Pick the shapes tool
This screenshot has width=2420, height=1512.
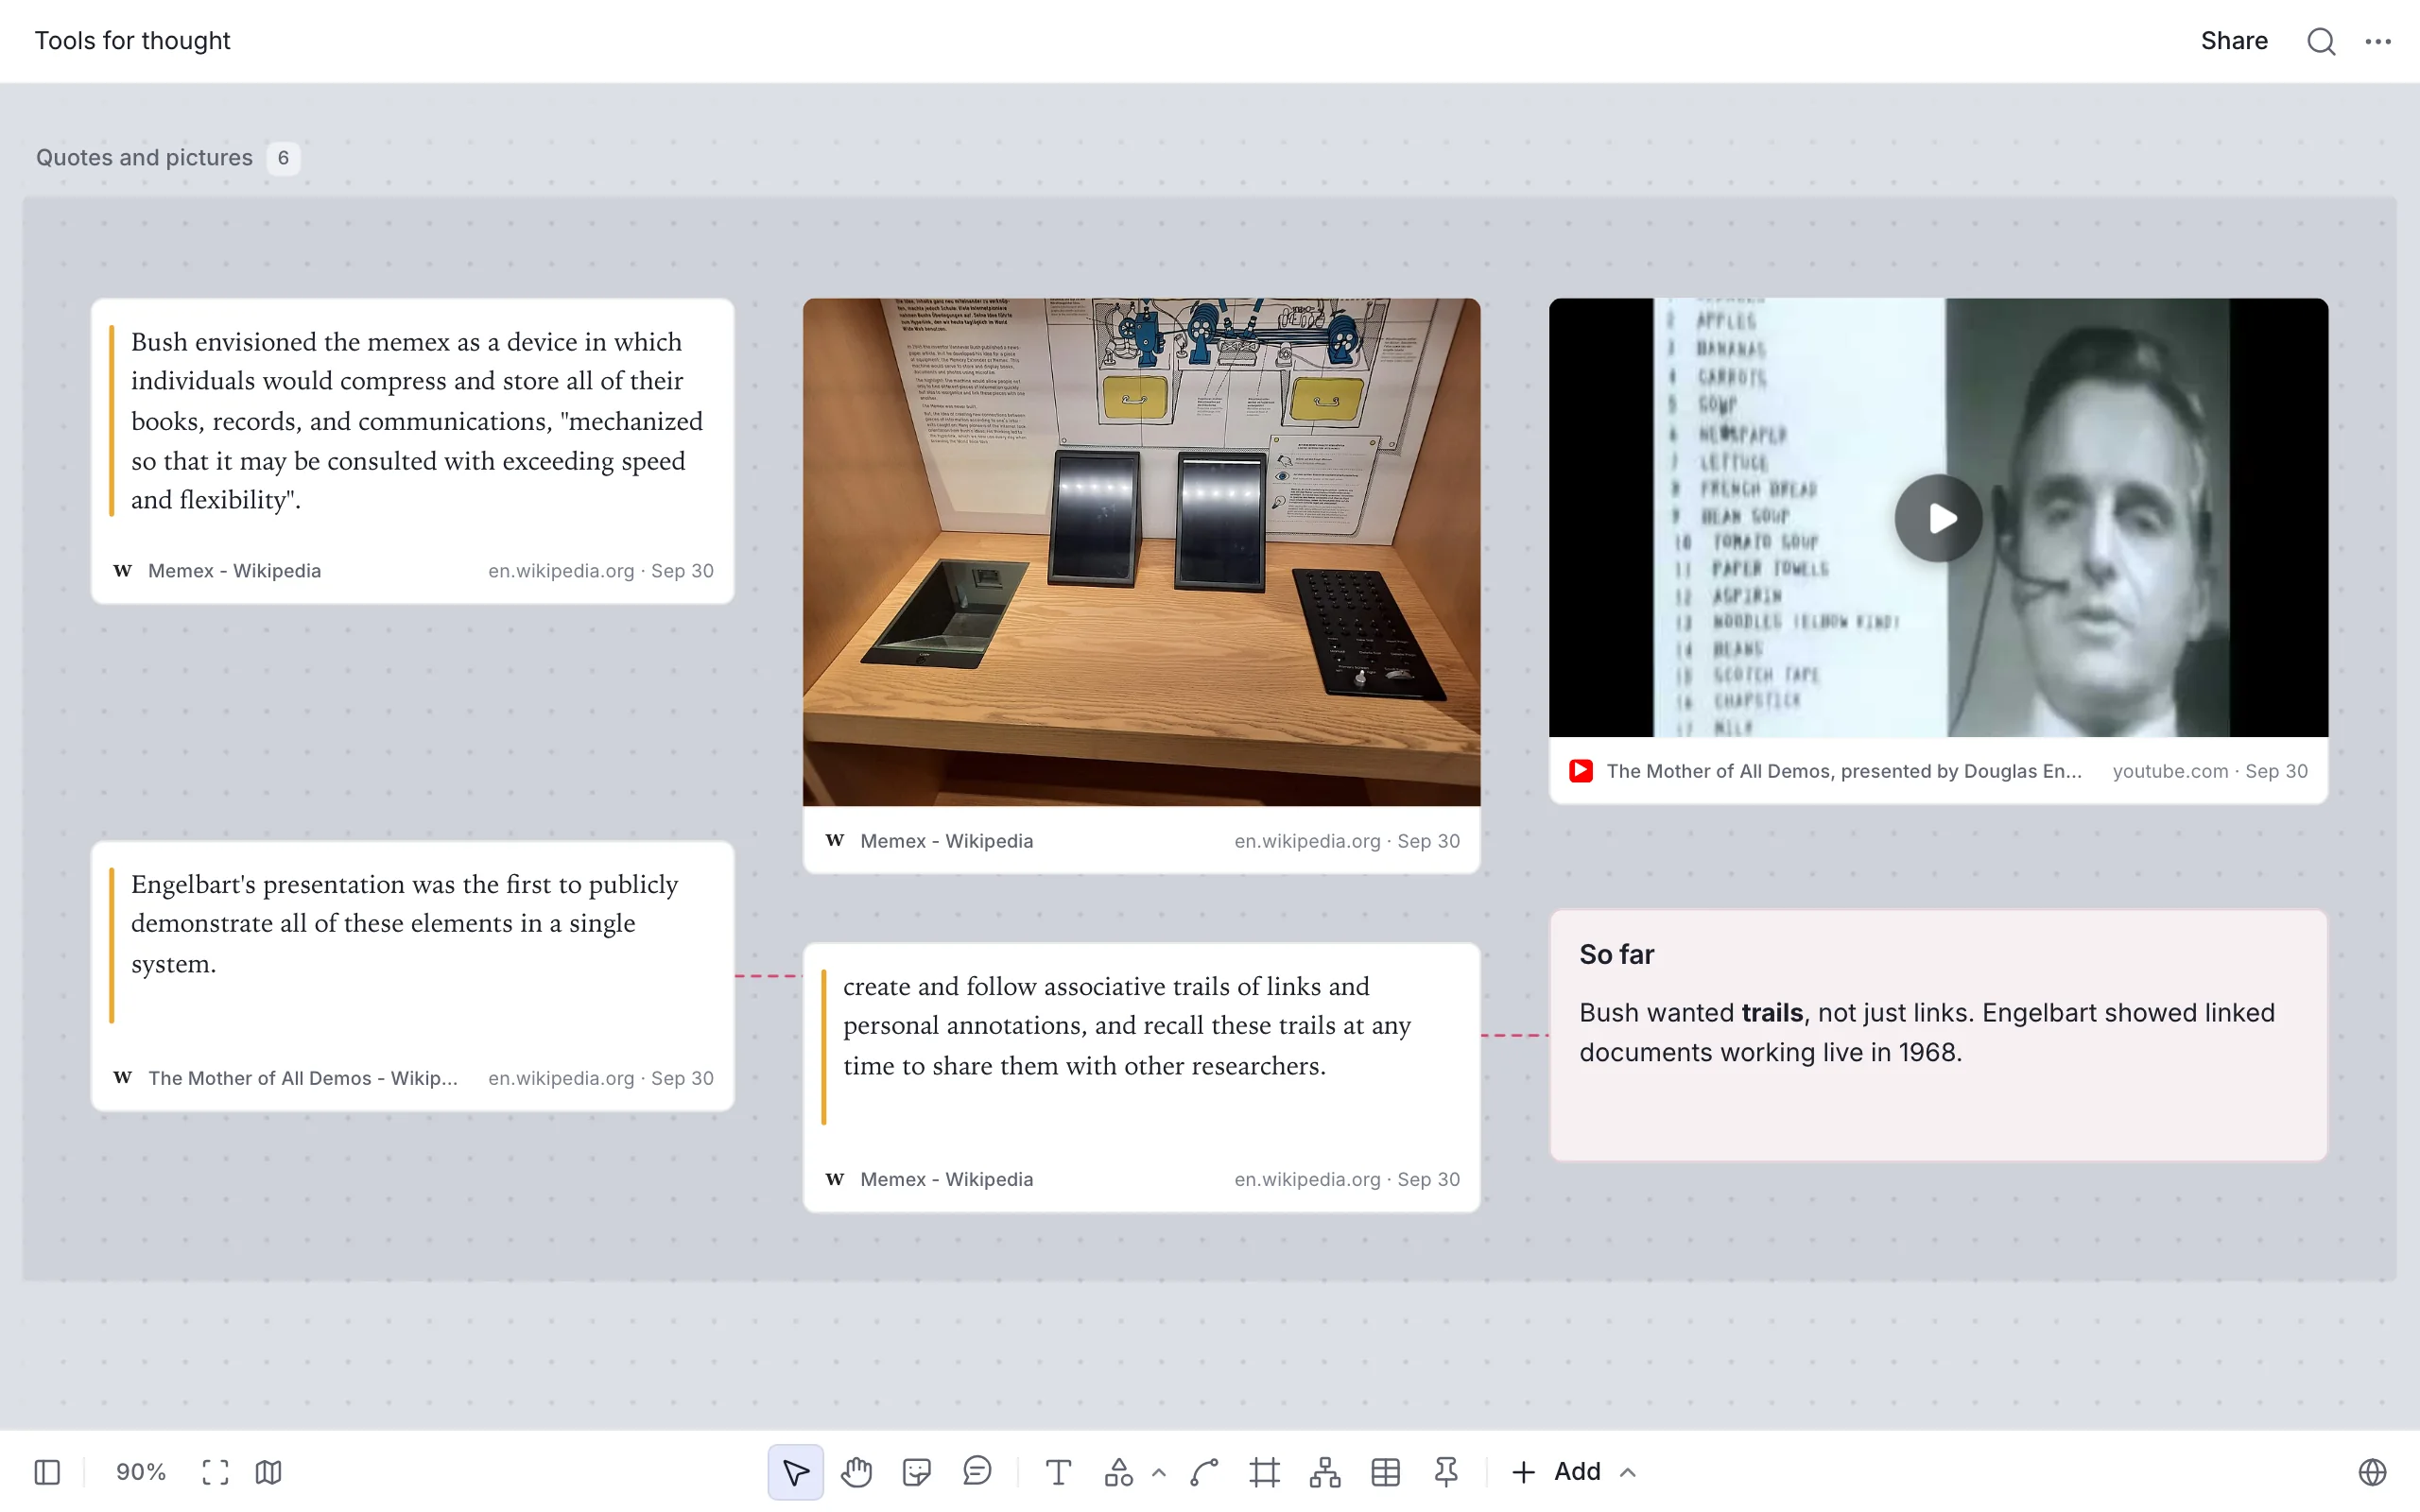click(1119, 1472)
